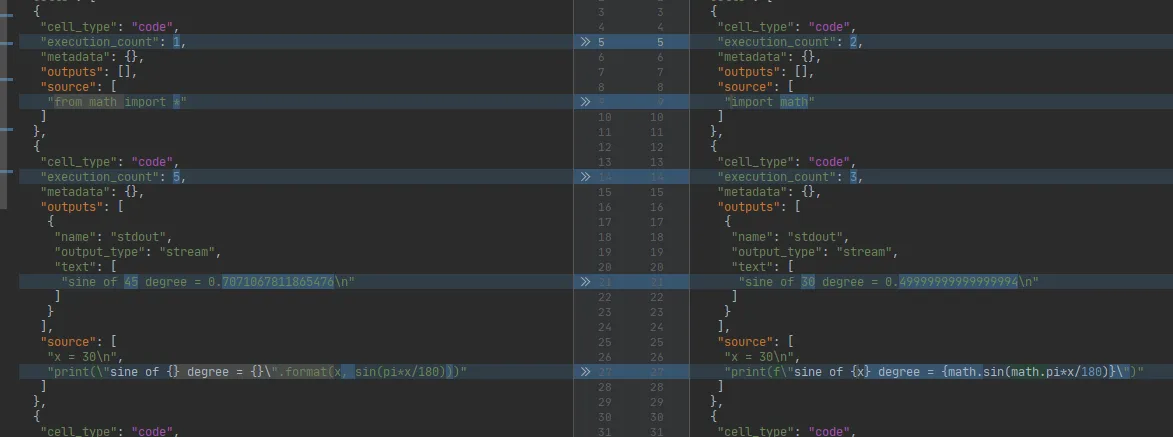Image resolution: width=1173 pixels, height=437 pixels.
Task: Select the line "import math"
Action: [769, 102]
